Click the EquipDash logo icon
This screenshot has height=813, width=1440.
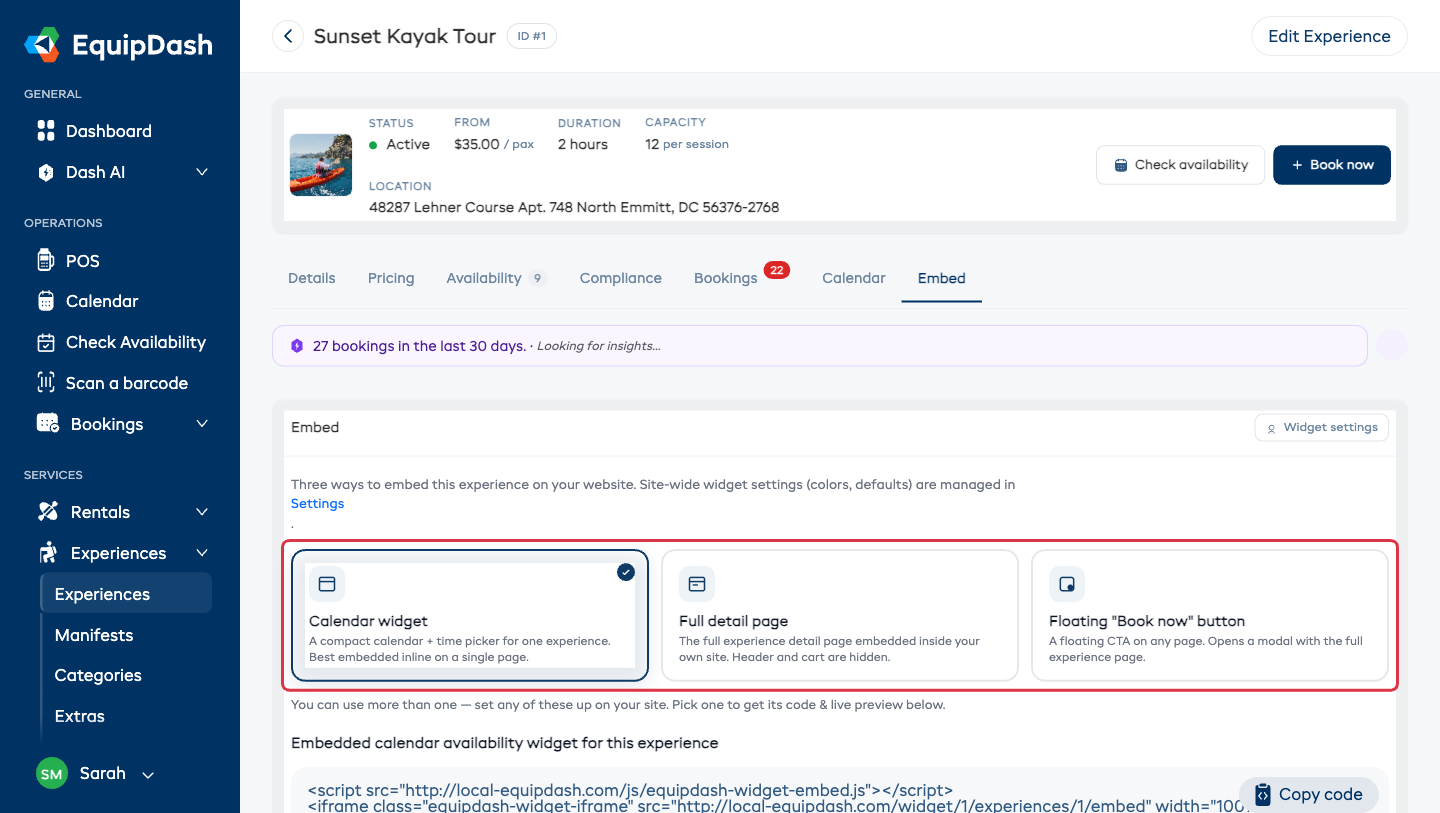[x=42, y=45]
